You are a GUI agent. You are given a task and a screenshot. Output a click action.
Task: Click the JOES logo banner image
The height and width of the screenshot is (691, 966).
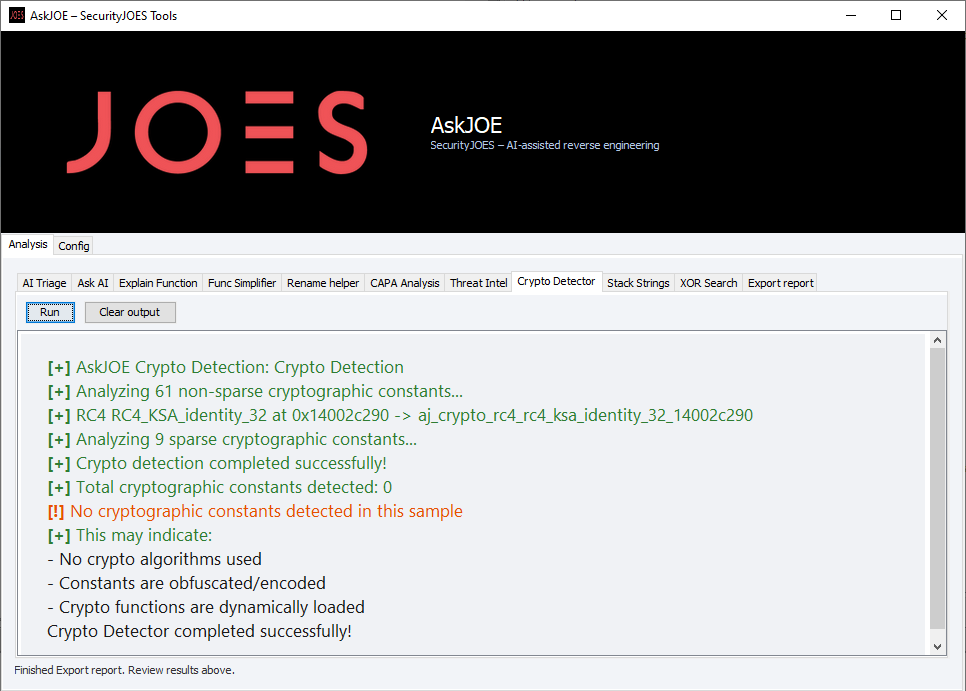pos(217,132)
